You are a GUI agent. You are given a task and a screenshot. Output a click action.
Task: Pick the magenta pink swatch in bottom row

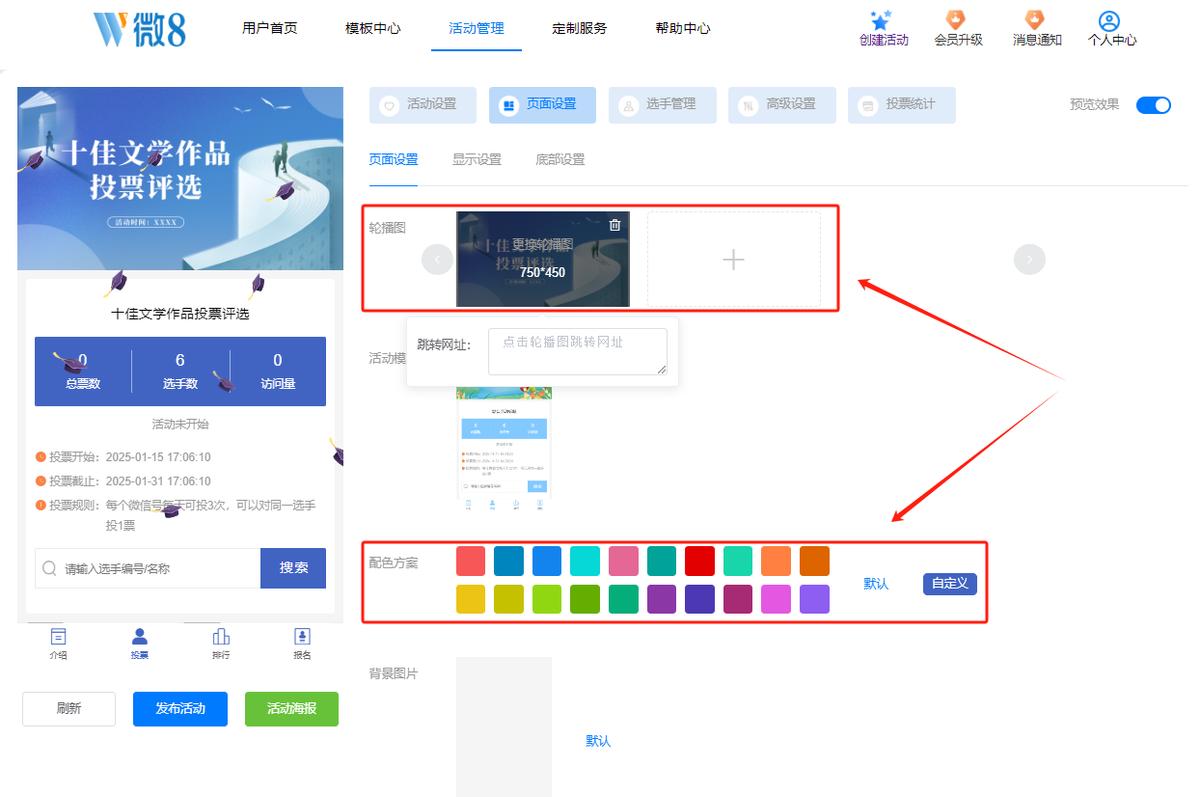[x=776, y=599]
